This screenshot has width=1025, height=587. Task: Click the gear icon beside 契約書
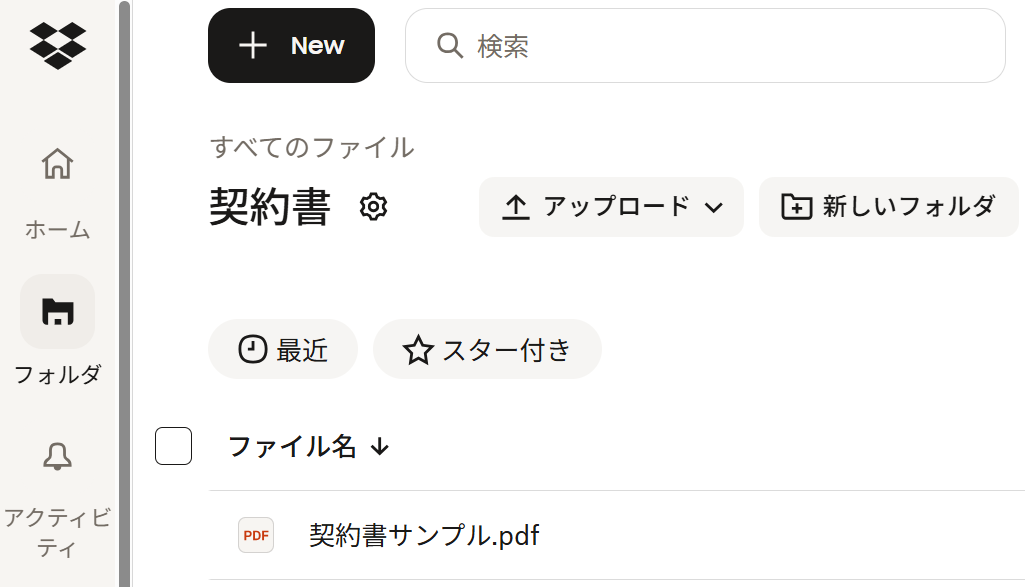[x=373, y=207]
